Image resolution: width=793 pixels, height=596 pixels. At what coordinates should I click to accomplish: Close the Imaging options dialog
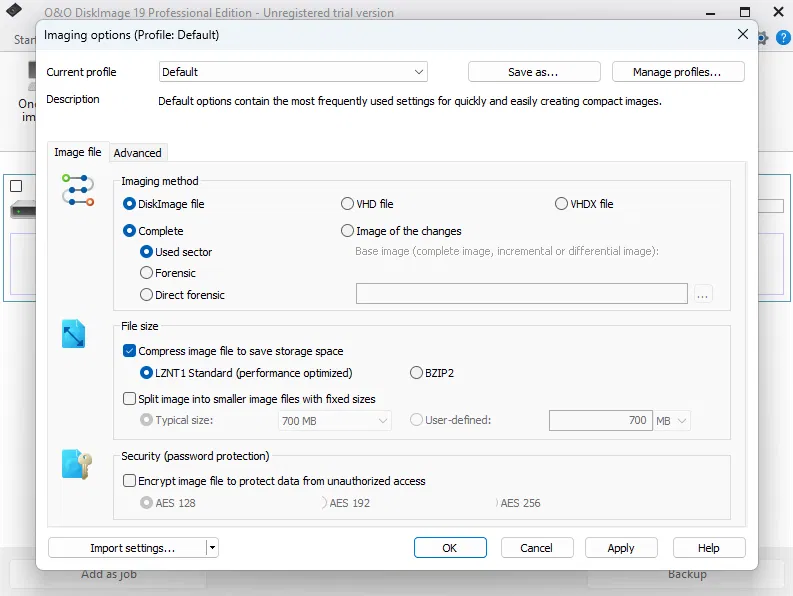click(743, 34)
